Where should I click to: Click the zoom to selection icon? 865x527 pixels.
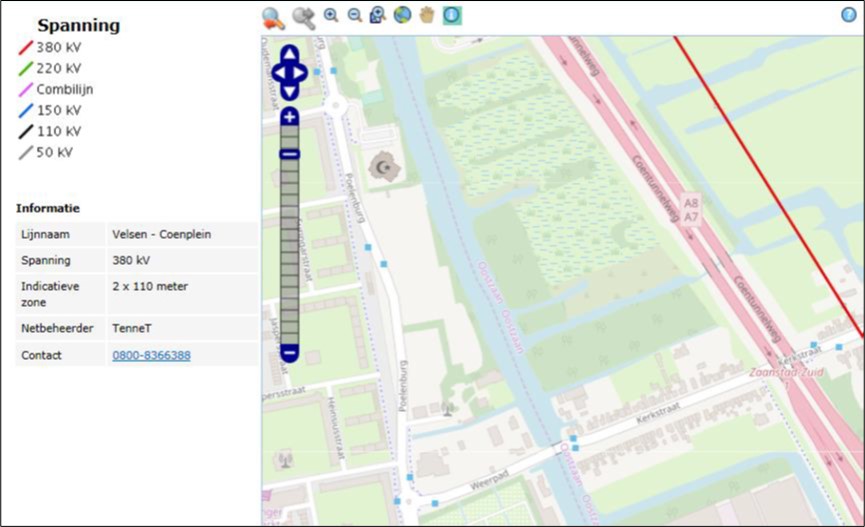(378, 15)
